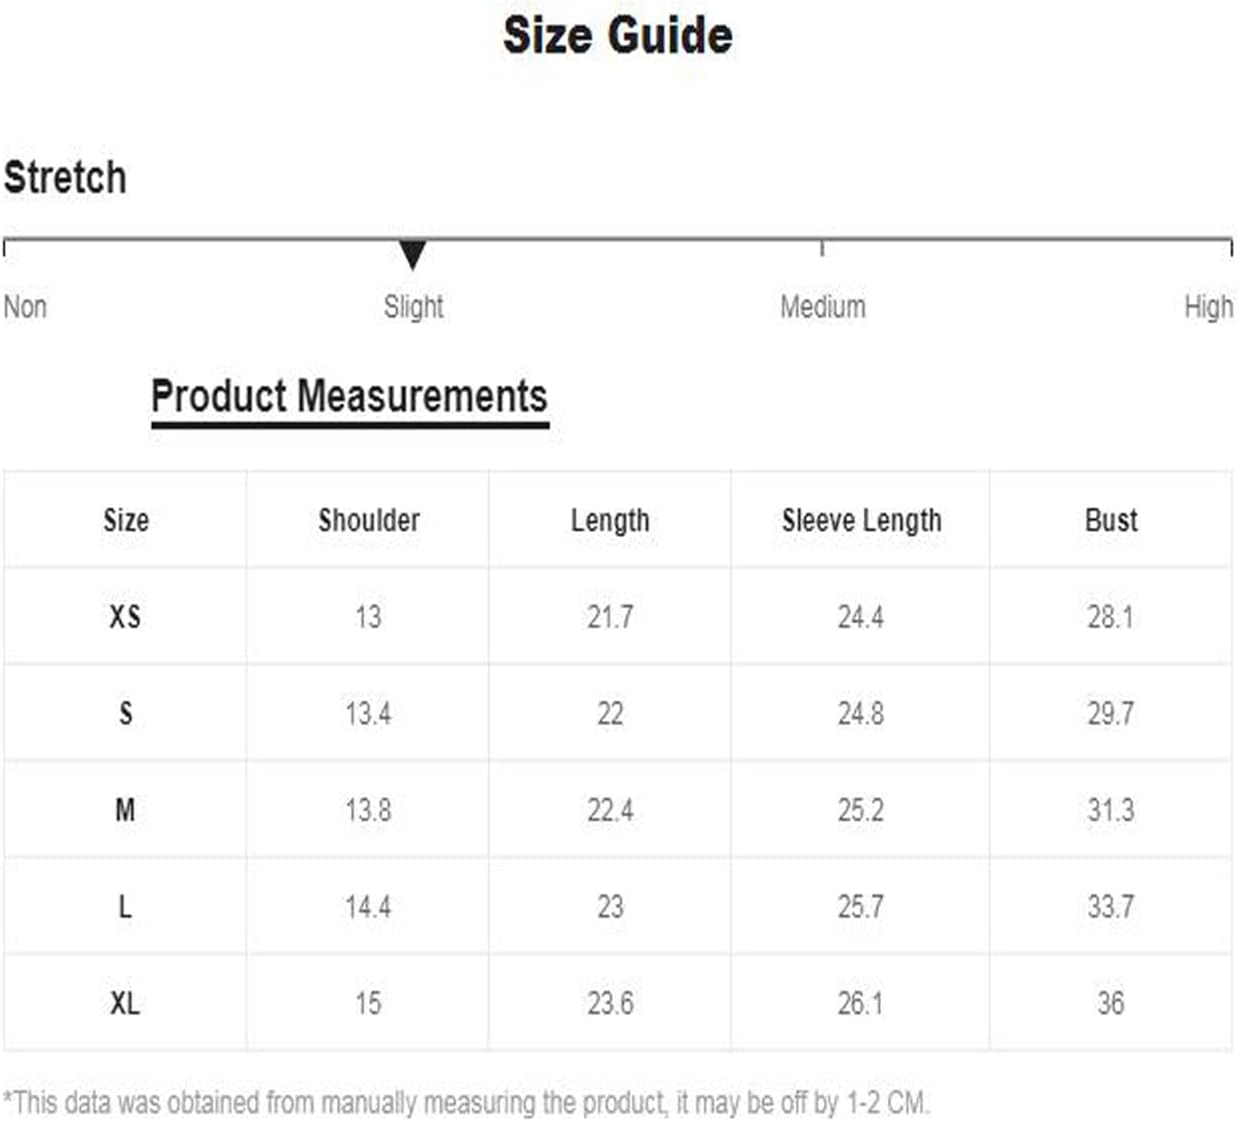Select the XS size row label
Viewport: 1238px width, 1121px height.
125,616
